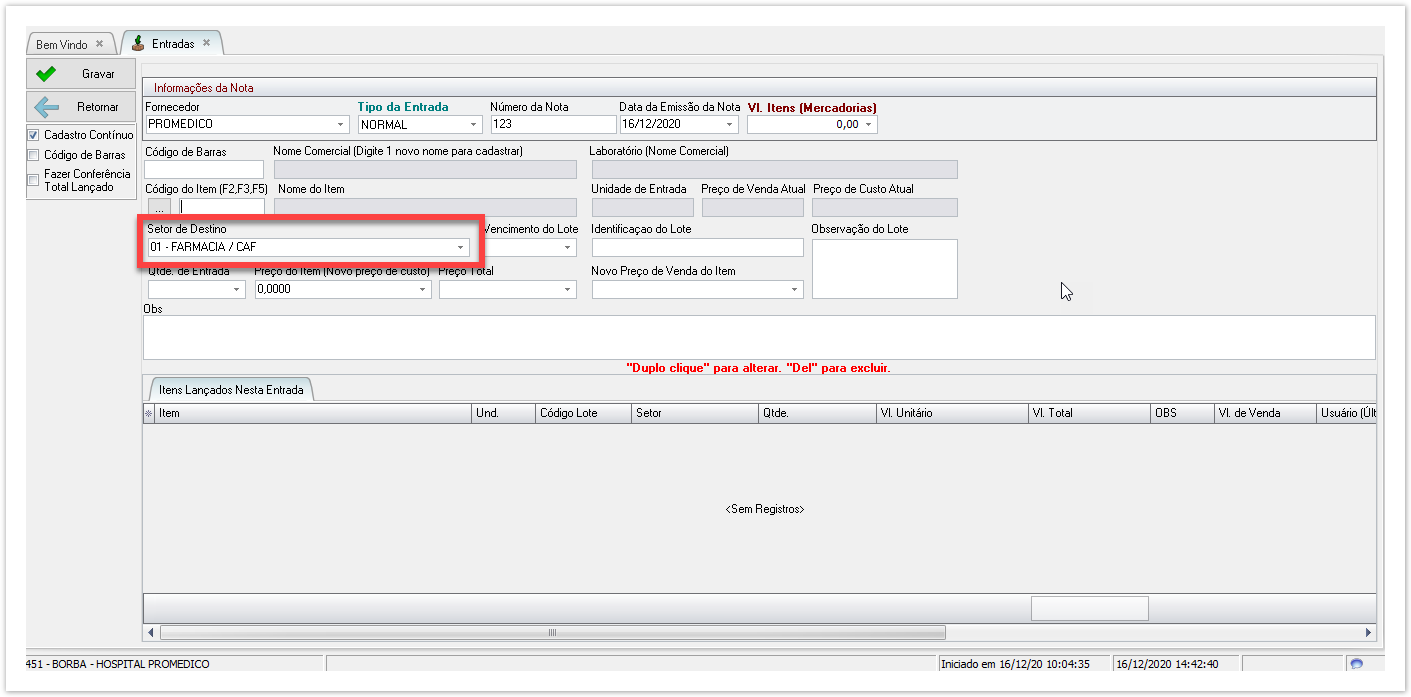This screenshot has height=697, width=1411.
Task: Click the green checkmark Gravar icon
Action: (46, 74)
